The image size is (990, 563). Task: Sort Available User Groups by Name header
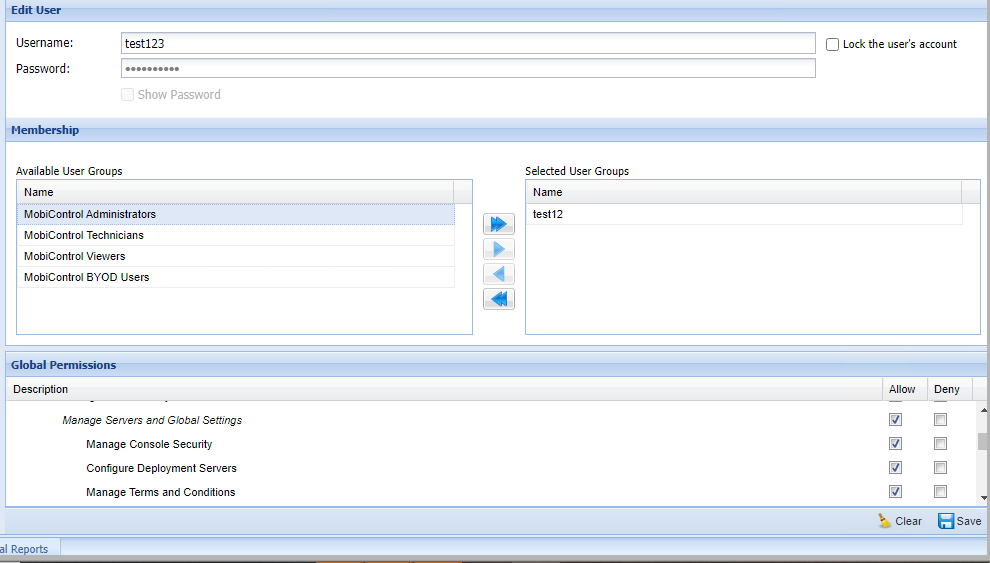click(x=235, y=192)
